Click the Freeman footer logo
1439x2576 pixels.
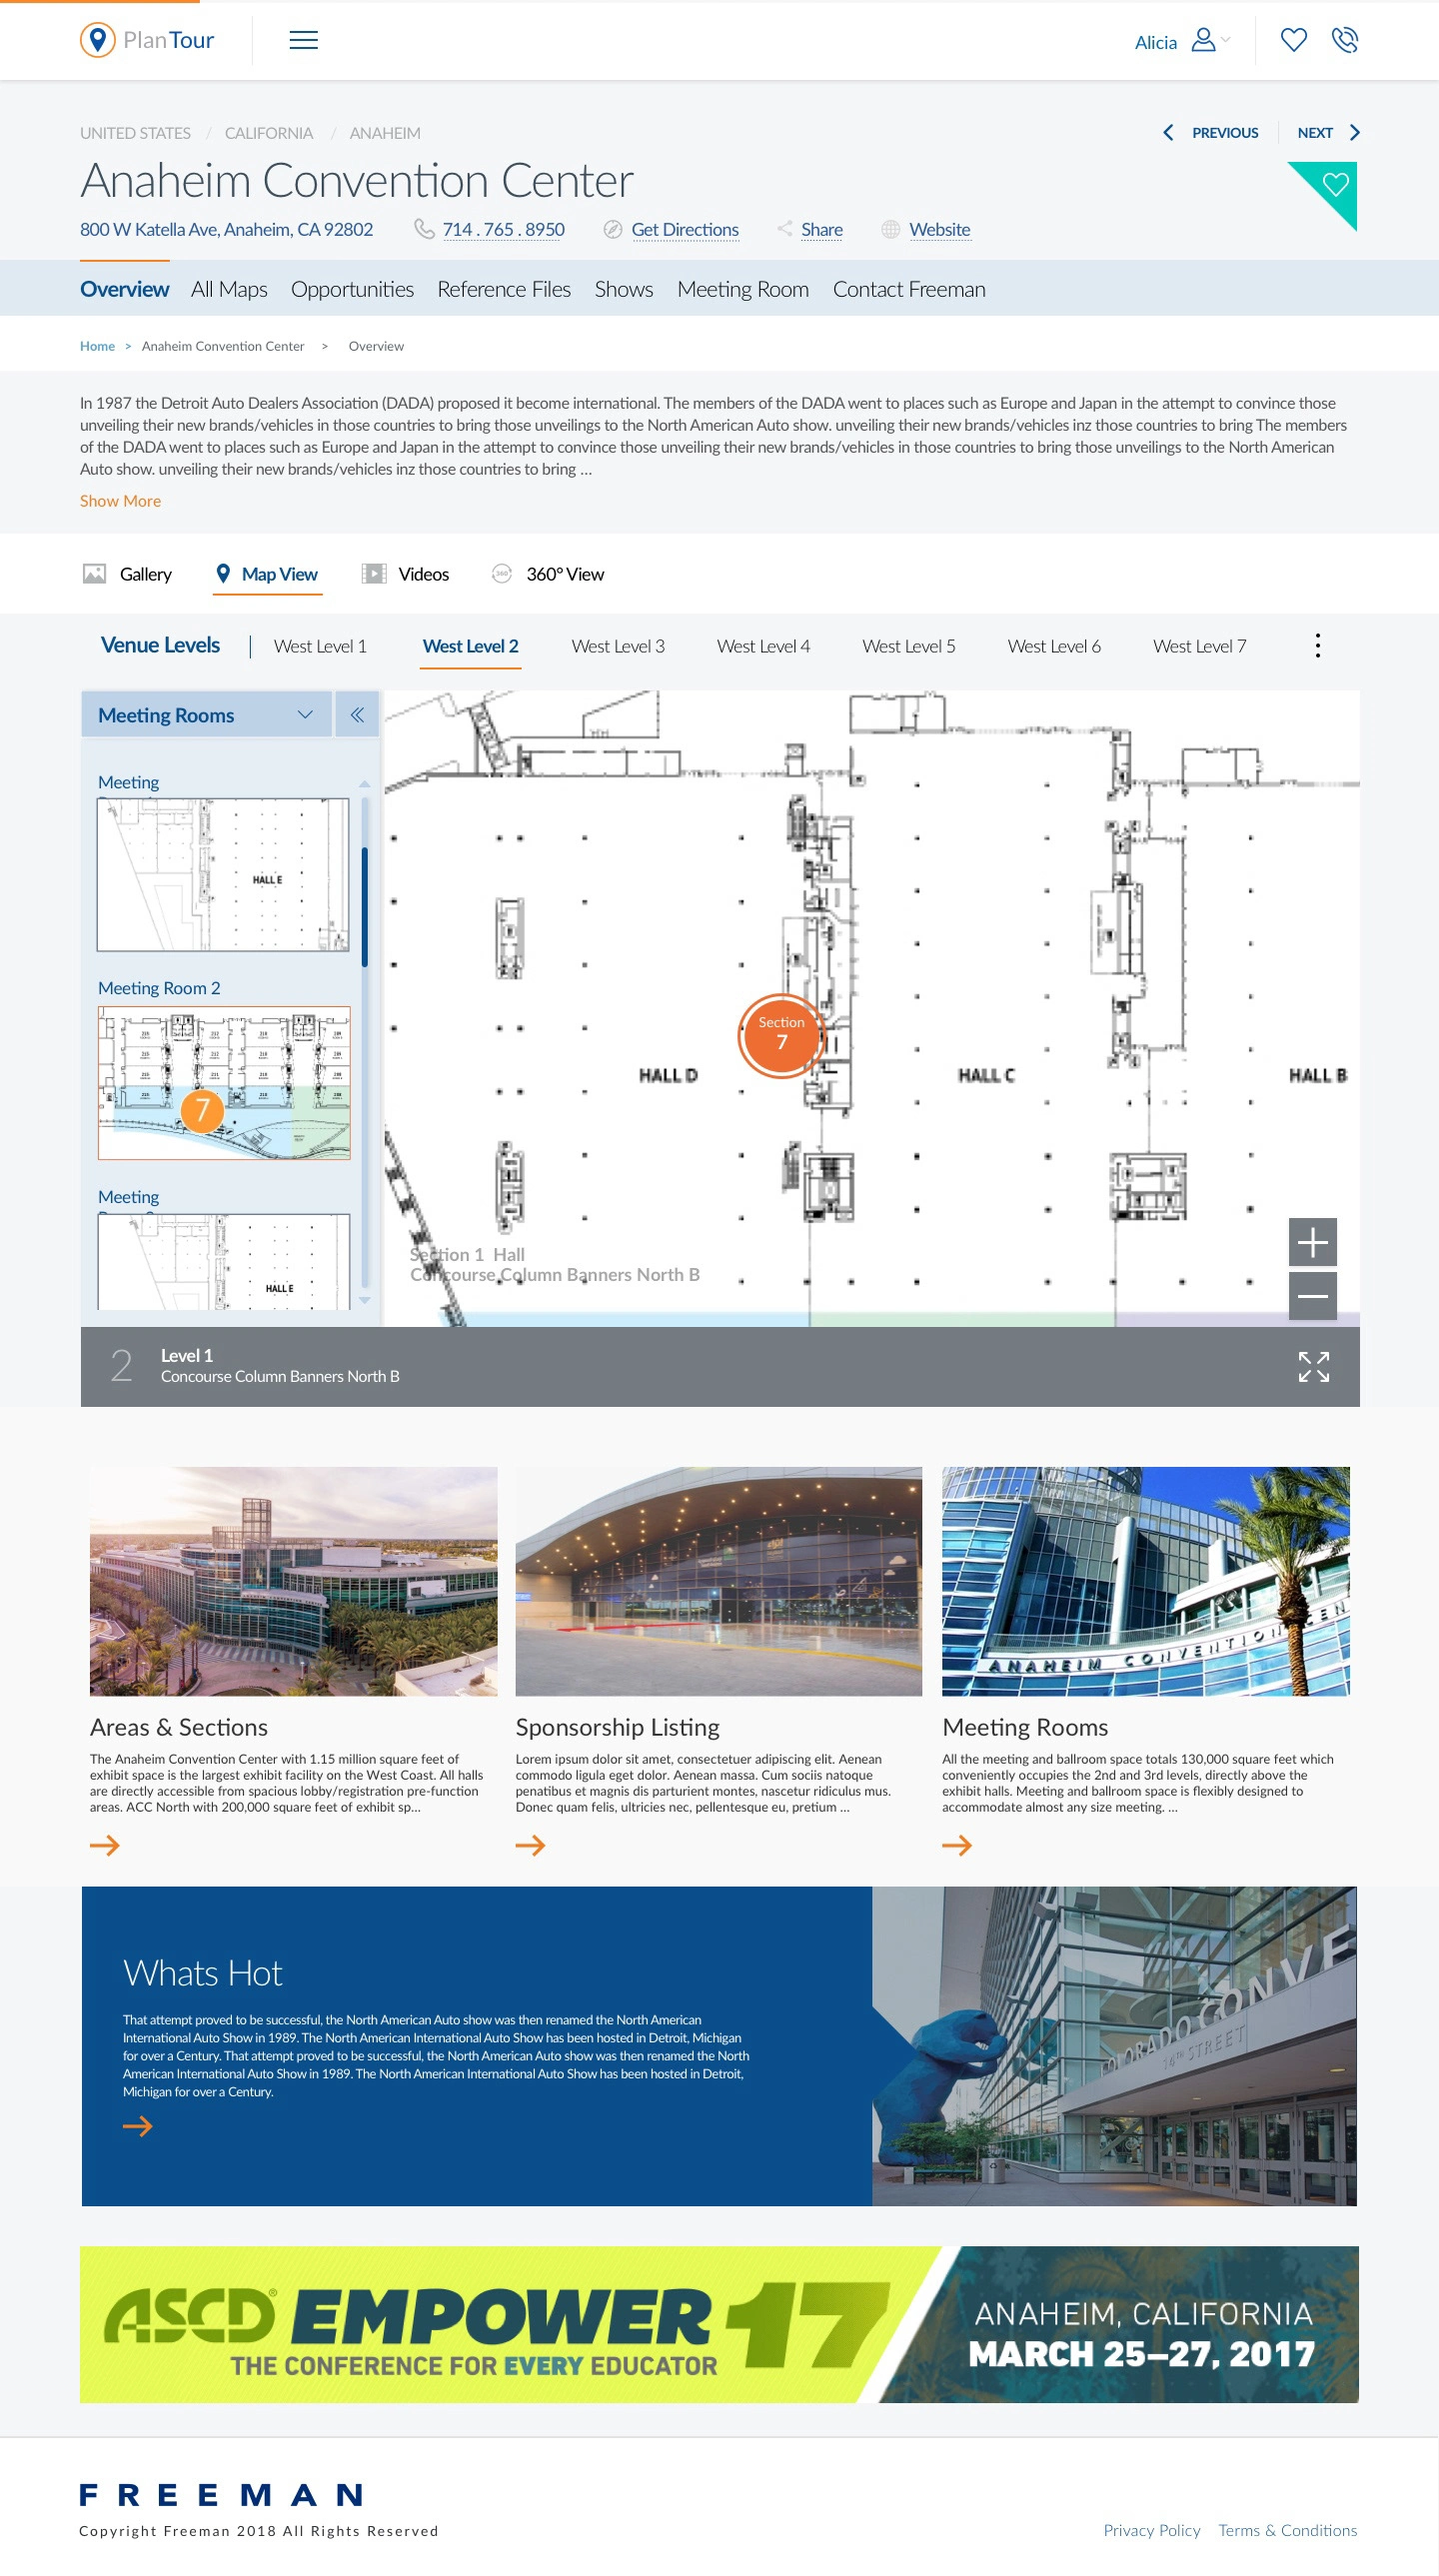tap(221, 2494)
